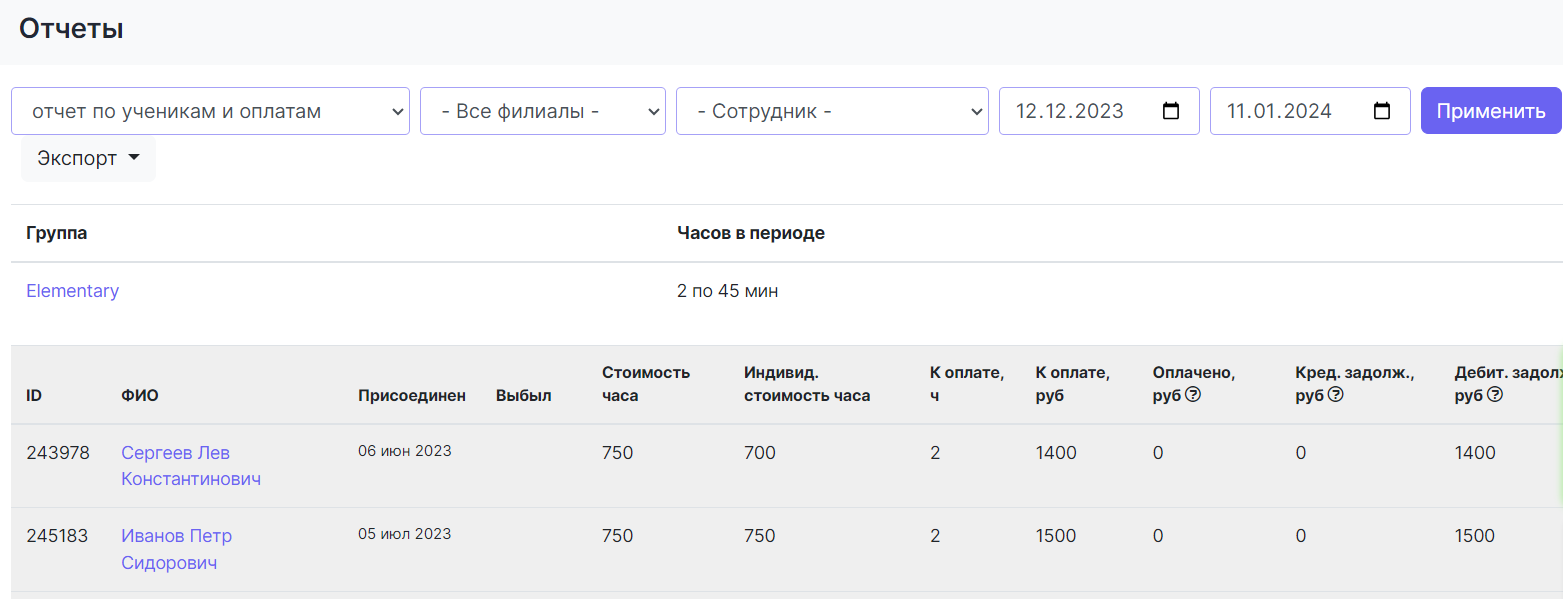Viewport: 1563px width, 599px height.
Task: Click the Присоединен column header
Action: (x=412, y=395)
